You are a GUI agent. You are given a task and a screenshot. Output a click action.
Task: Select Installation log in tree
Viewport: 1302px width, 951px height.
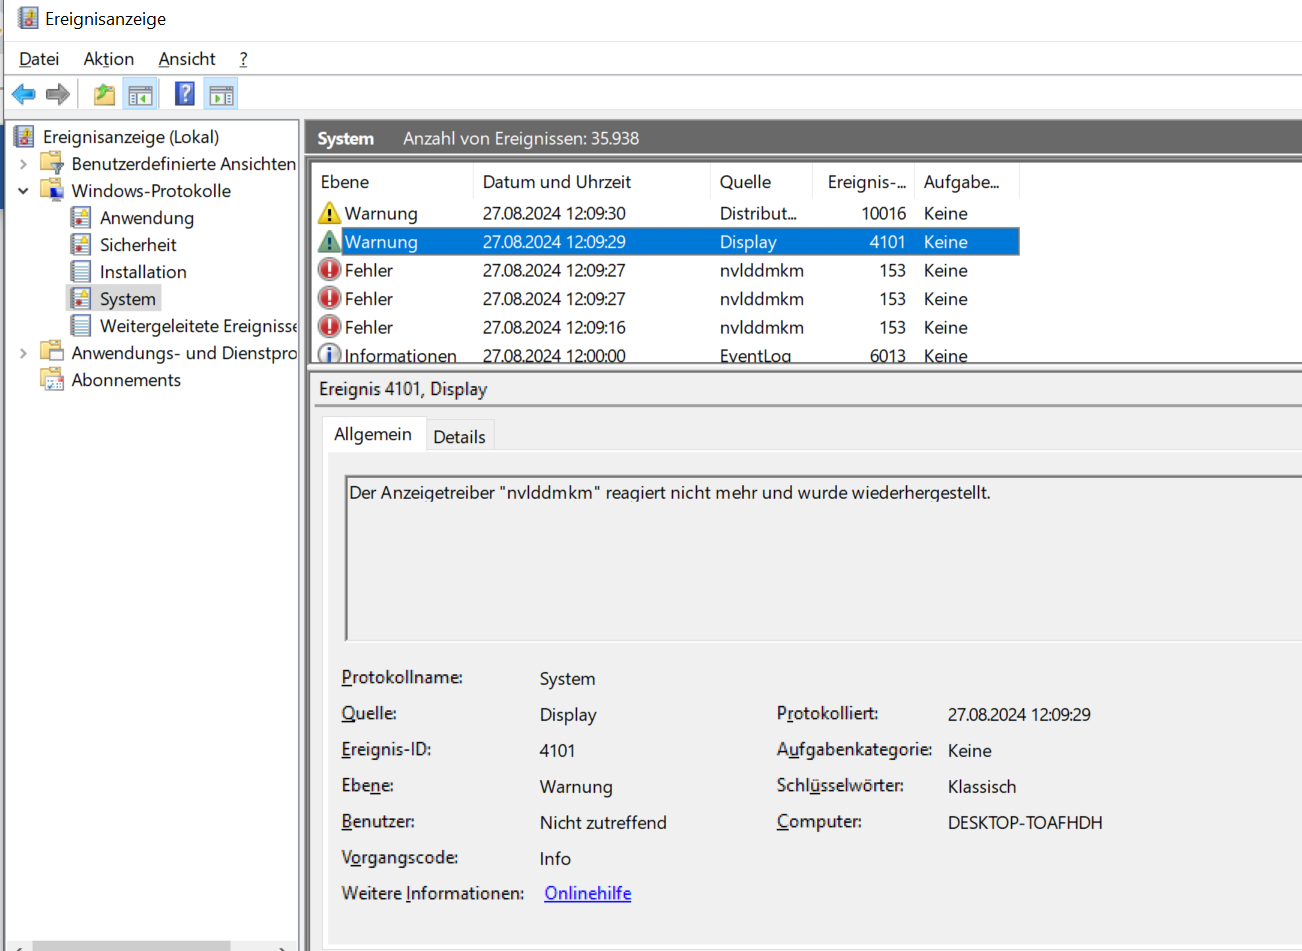pos(143,272)
